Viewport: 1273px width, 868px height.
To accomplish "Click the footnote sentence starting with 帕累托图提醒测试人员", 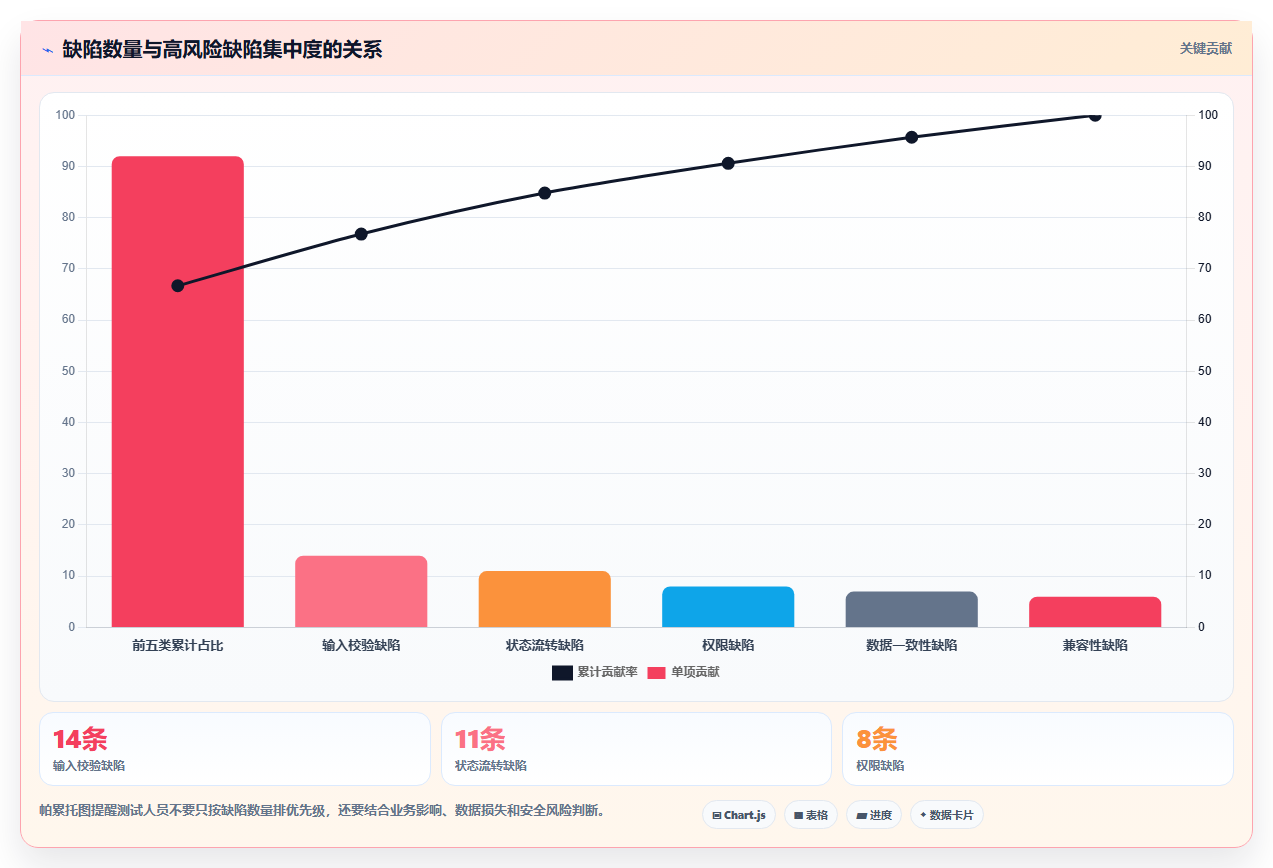I will click(x=321, y=810).
